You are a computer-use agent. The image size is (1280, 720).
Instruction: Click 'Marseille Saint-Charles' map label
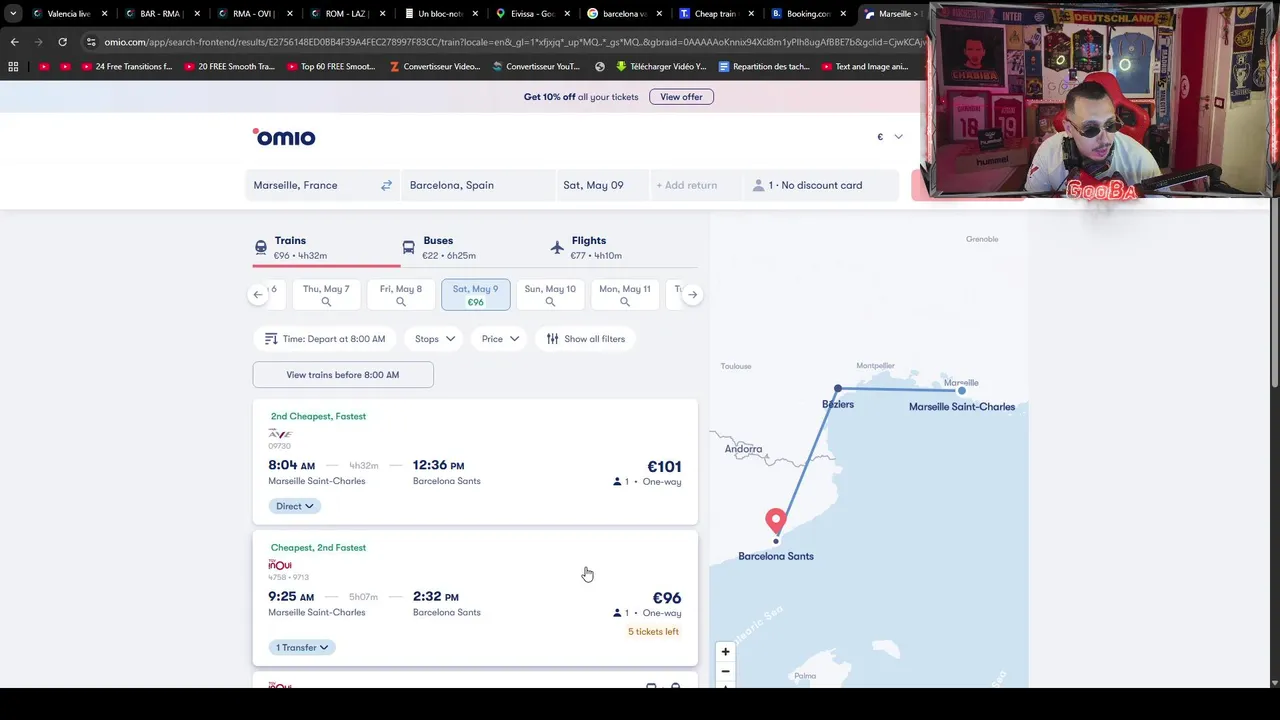961,407
